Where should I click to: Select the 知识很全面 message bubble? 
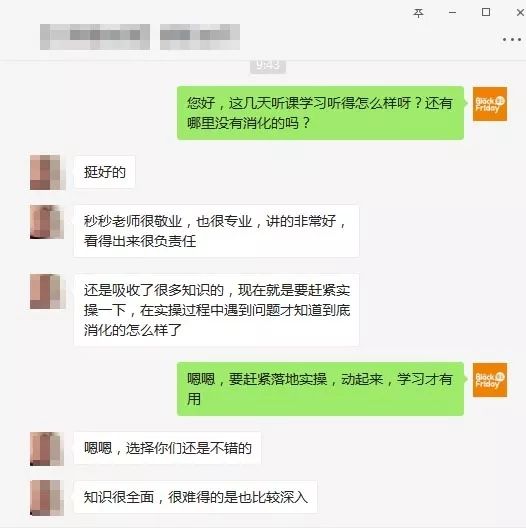tap(195, 497)
